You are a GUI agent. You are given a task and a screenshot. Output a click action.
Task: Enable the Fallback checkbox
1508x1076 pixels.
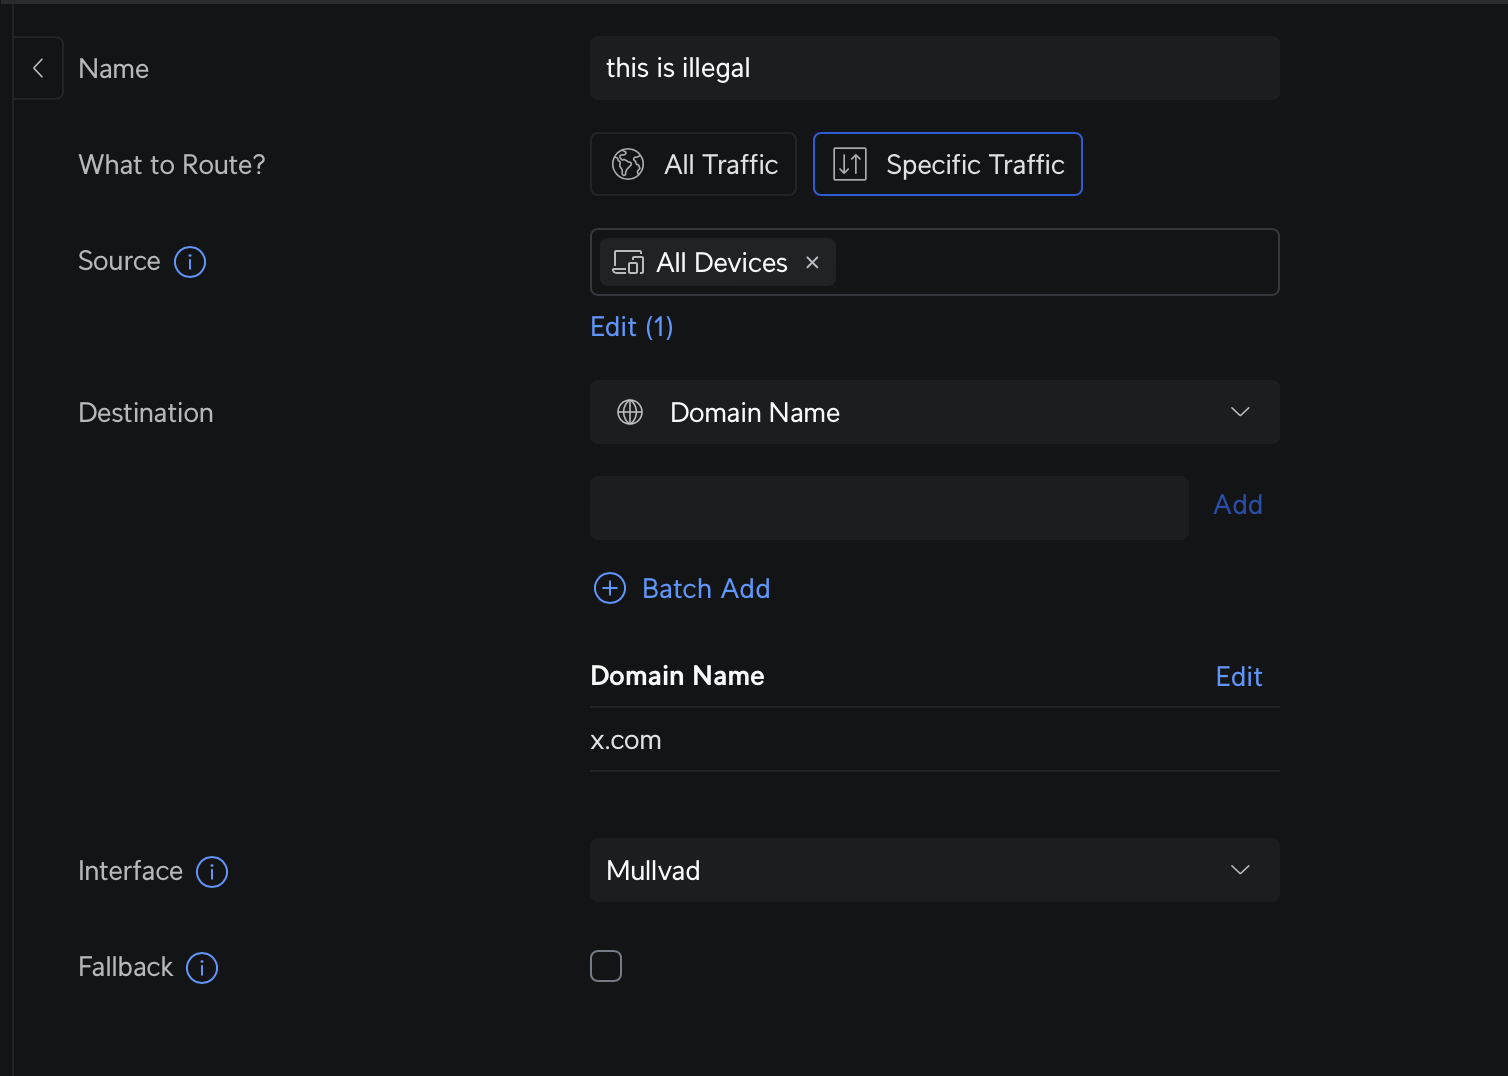tap(606, 966)
